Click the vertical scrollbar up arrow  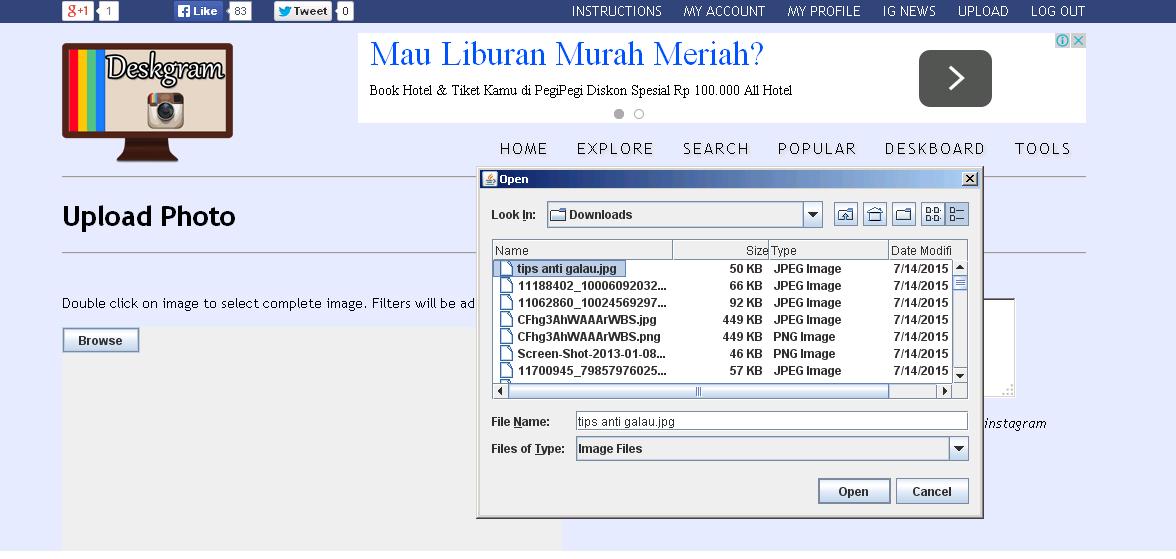(x=960, y=268)
